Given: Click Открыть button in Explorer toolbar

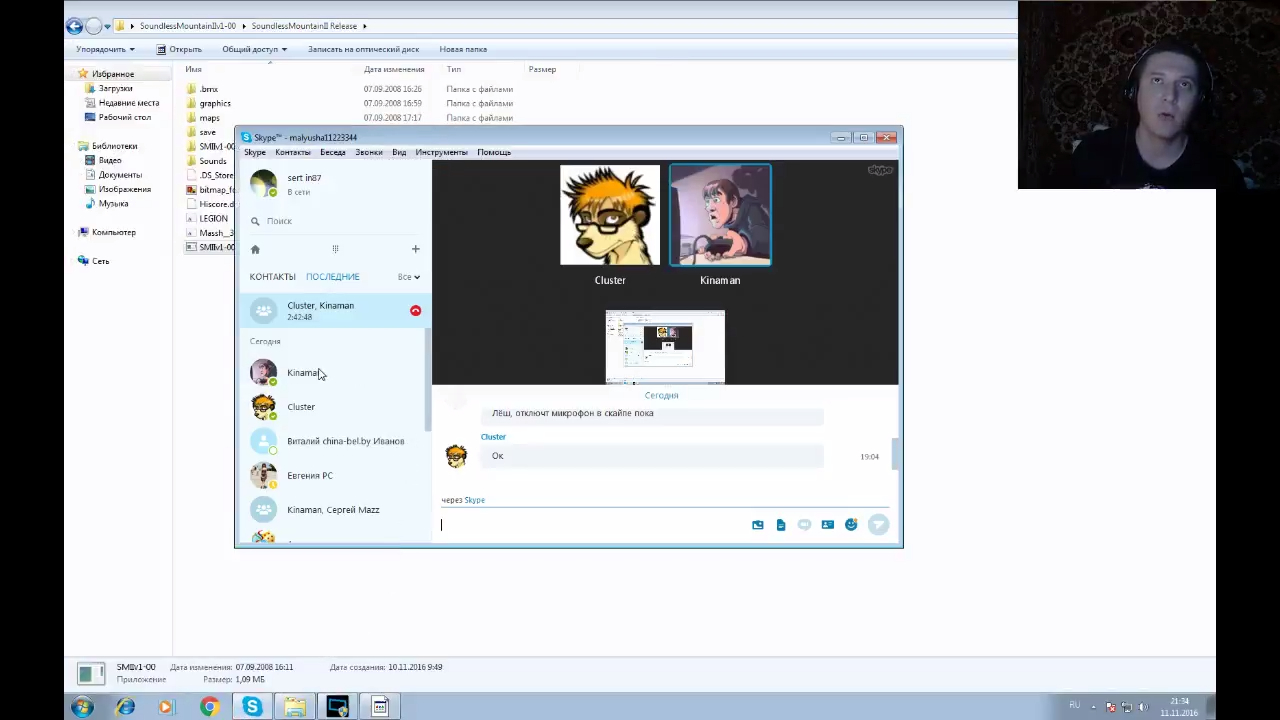Looking at the screenshot, I should pyautogui.click(x=179, y=49).
